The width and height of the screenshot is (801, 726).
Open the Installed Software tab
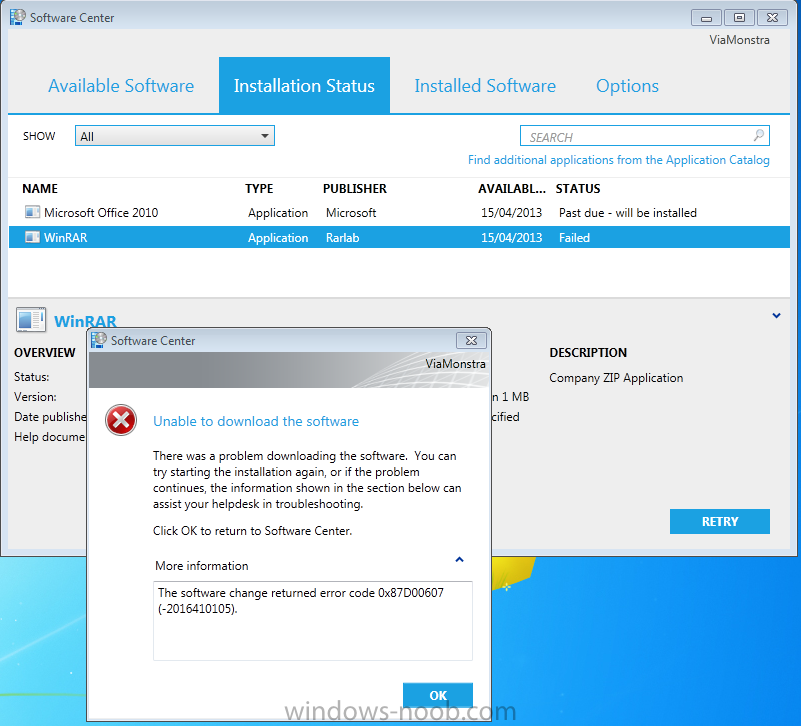click(485, 86)
